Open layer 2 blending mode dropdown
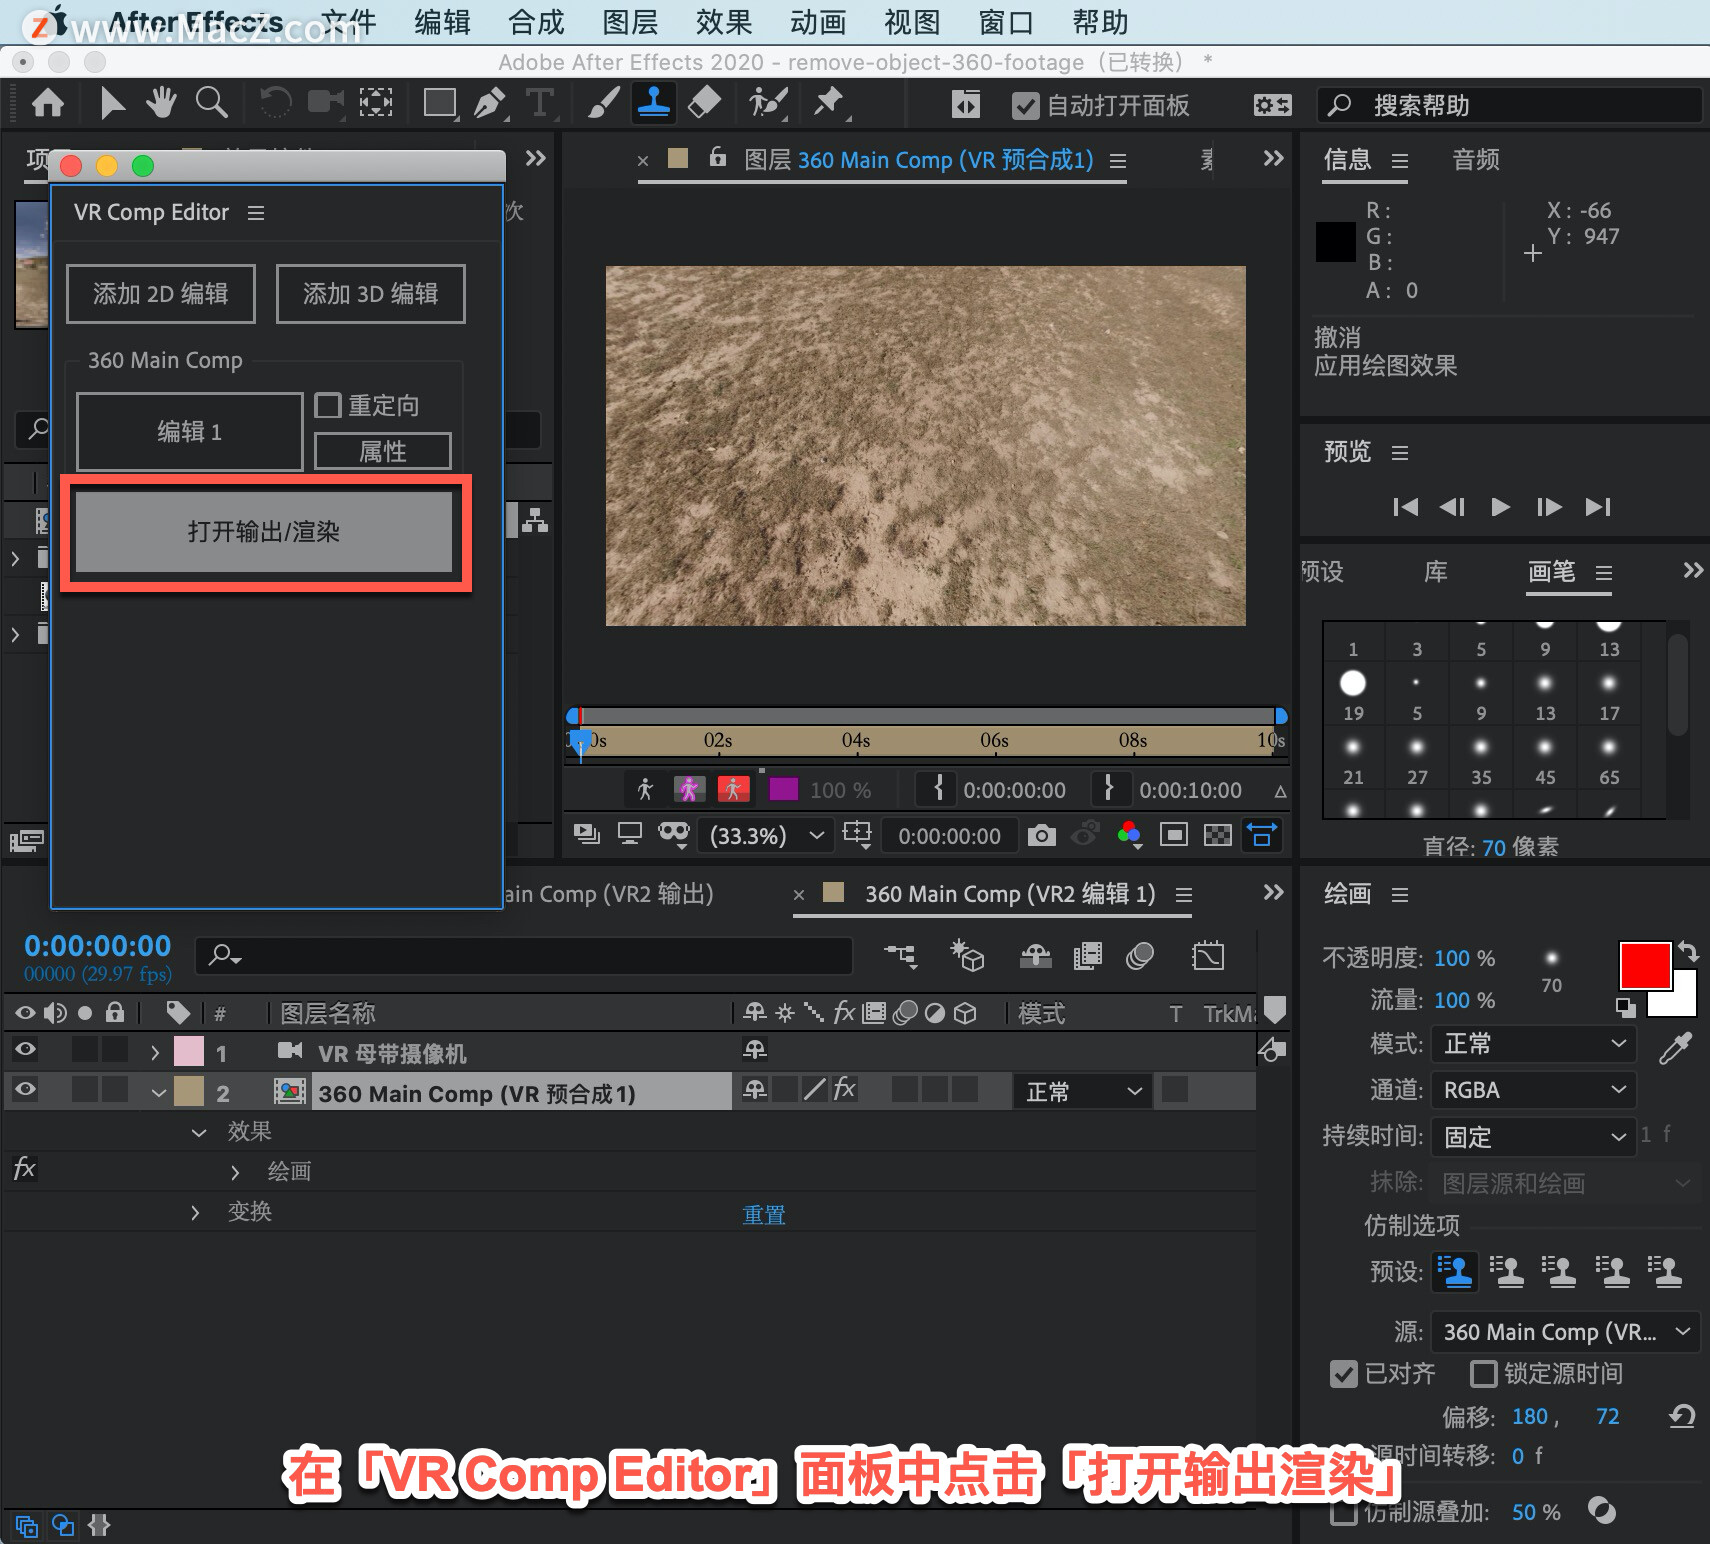Viewport: 1710px width, 1544px height. [1083, 1091]
